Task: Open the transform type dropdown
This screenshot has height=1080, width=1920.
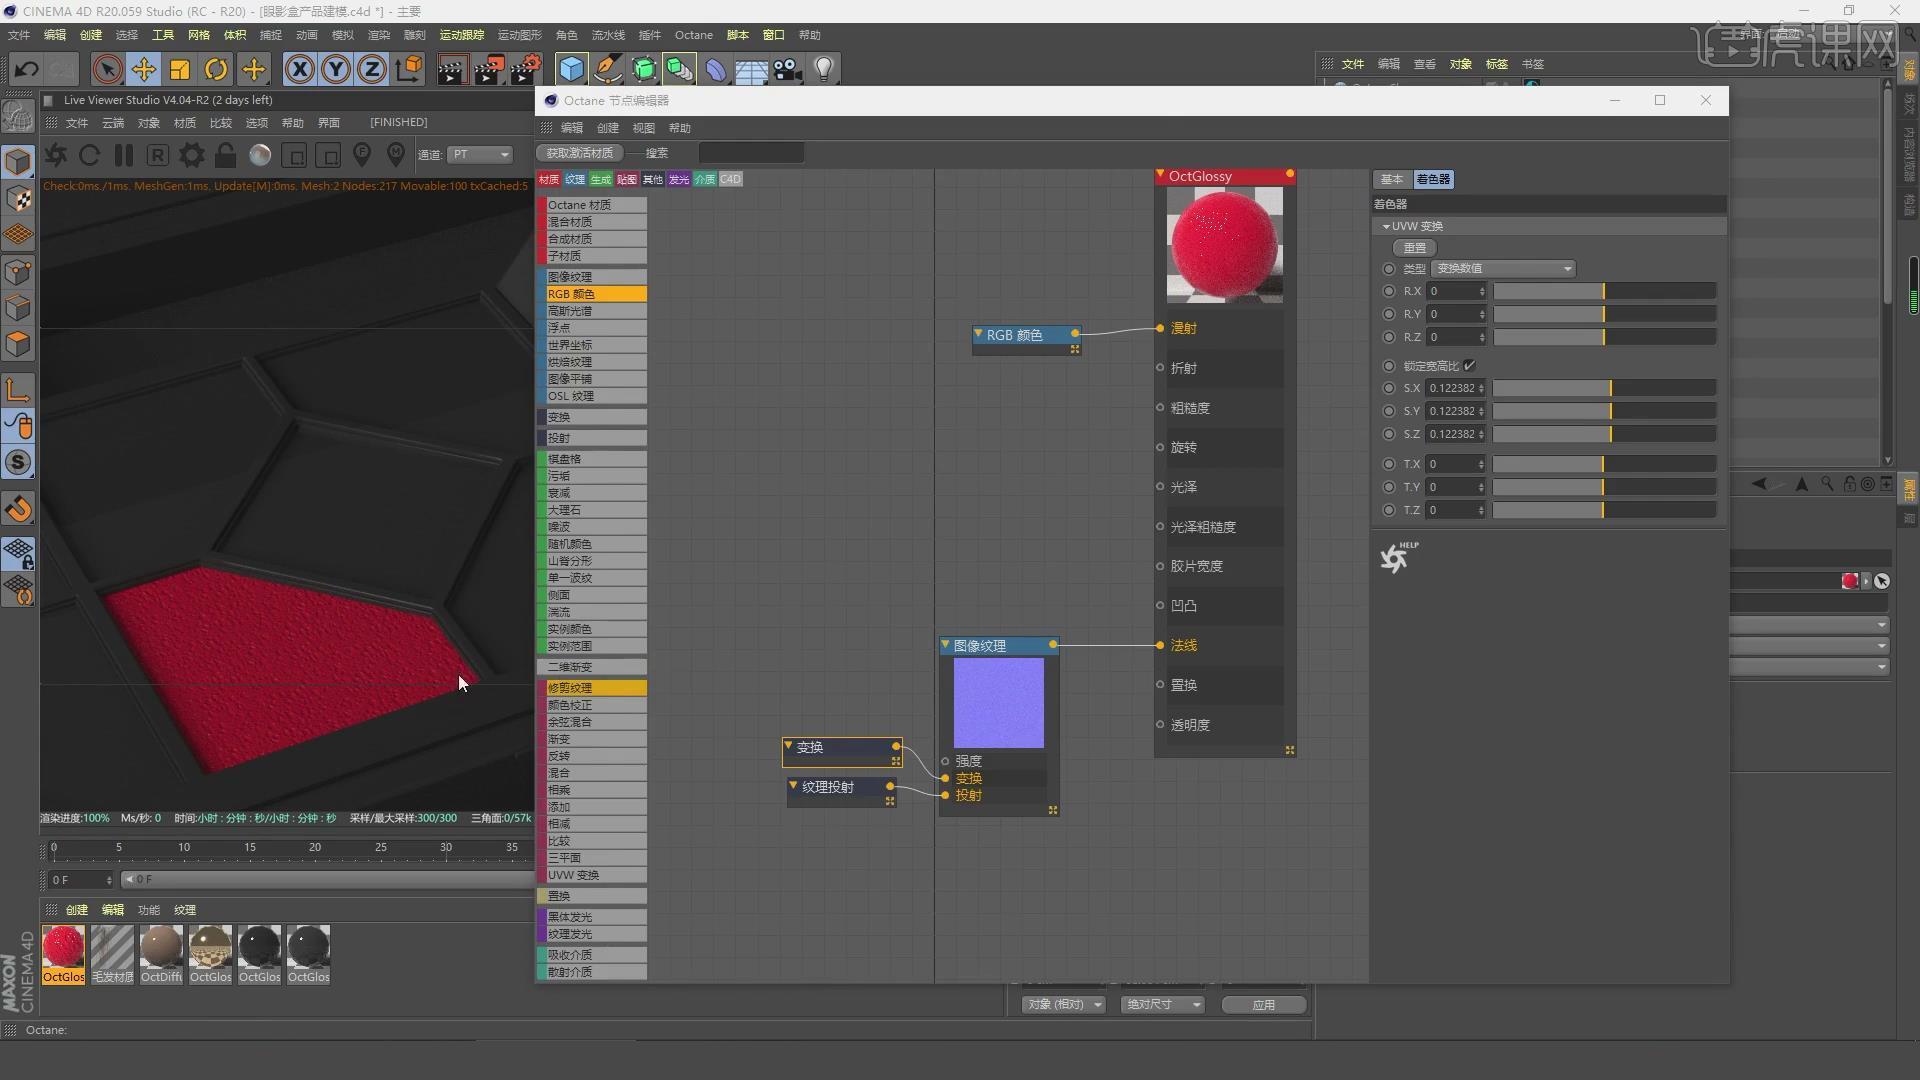Action: tap(1503, 268)
